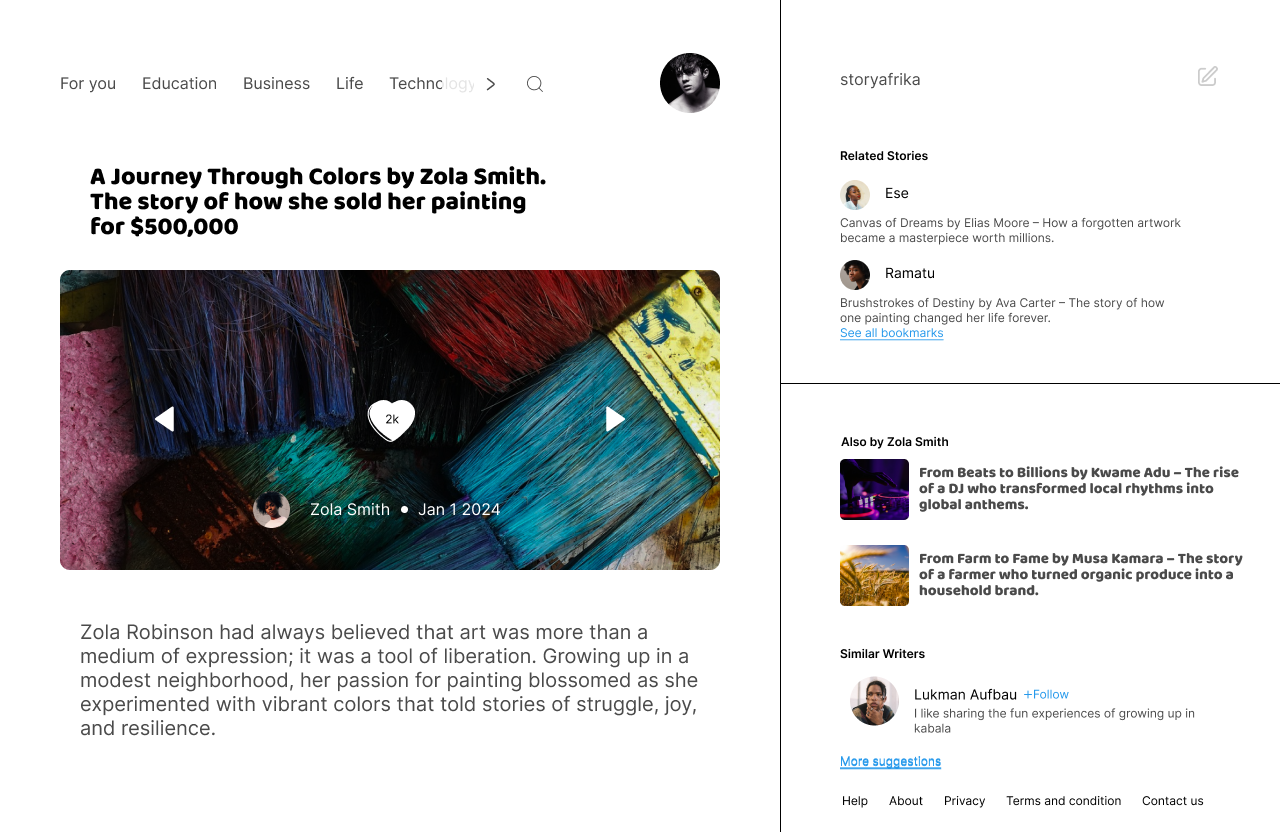Image resolution: width=1280 pixels, height=832 pixels.
Task: Open the From Farm to Fame thumbnail
Action: tap(874, 575)
